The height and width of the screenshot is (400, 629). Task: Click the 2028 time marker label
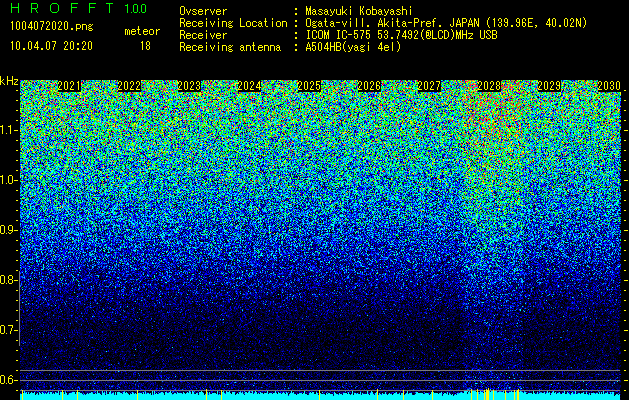tap(489, 86)
